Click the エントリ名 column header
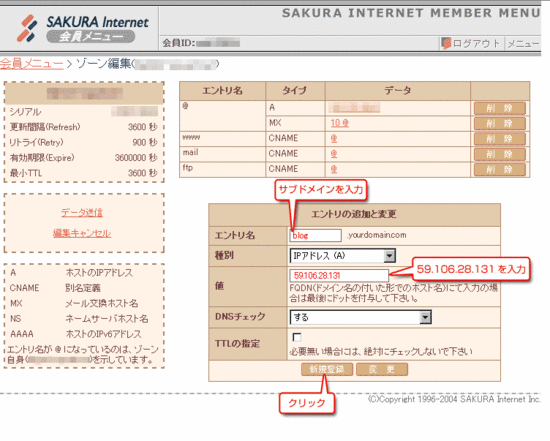 (x=222, y=91)
